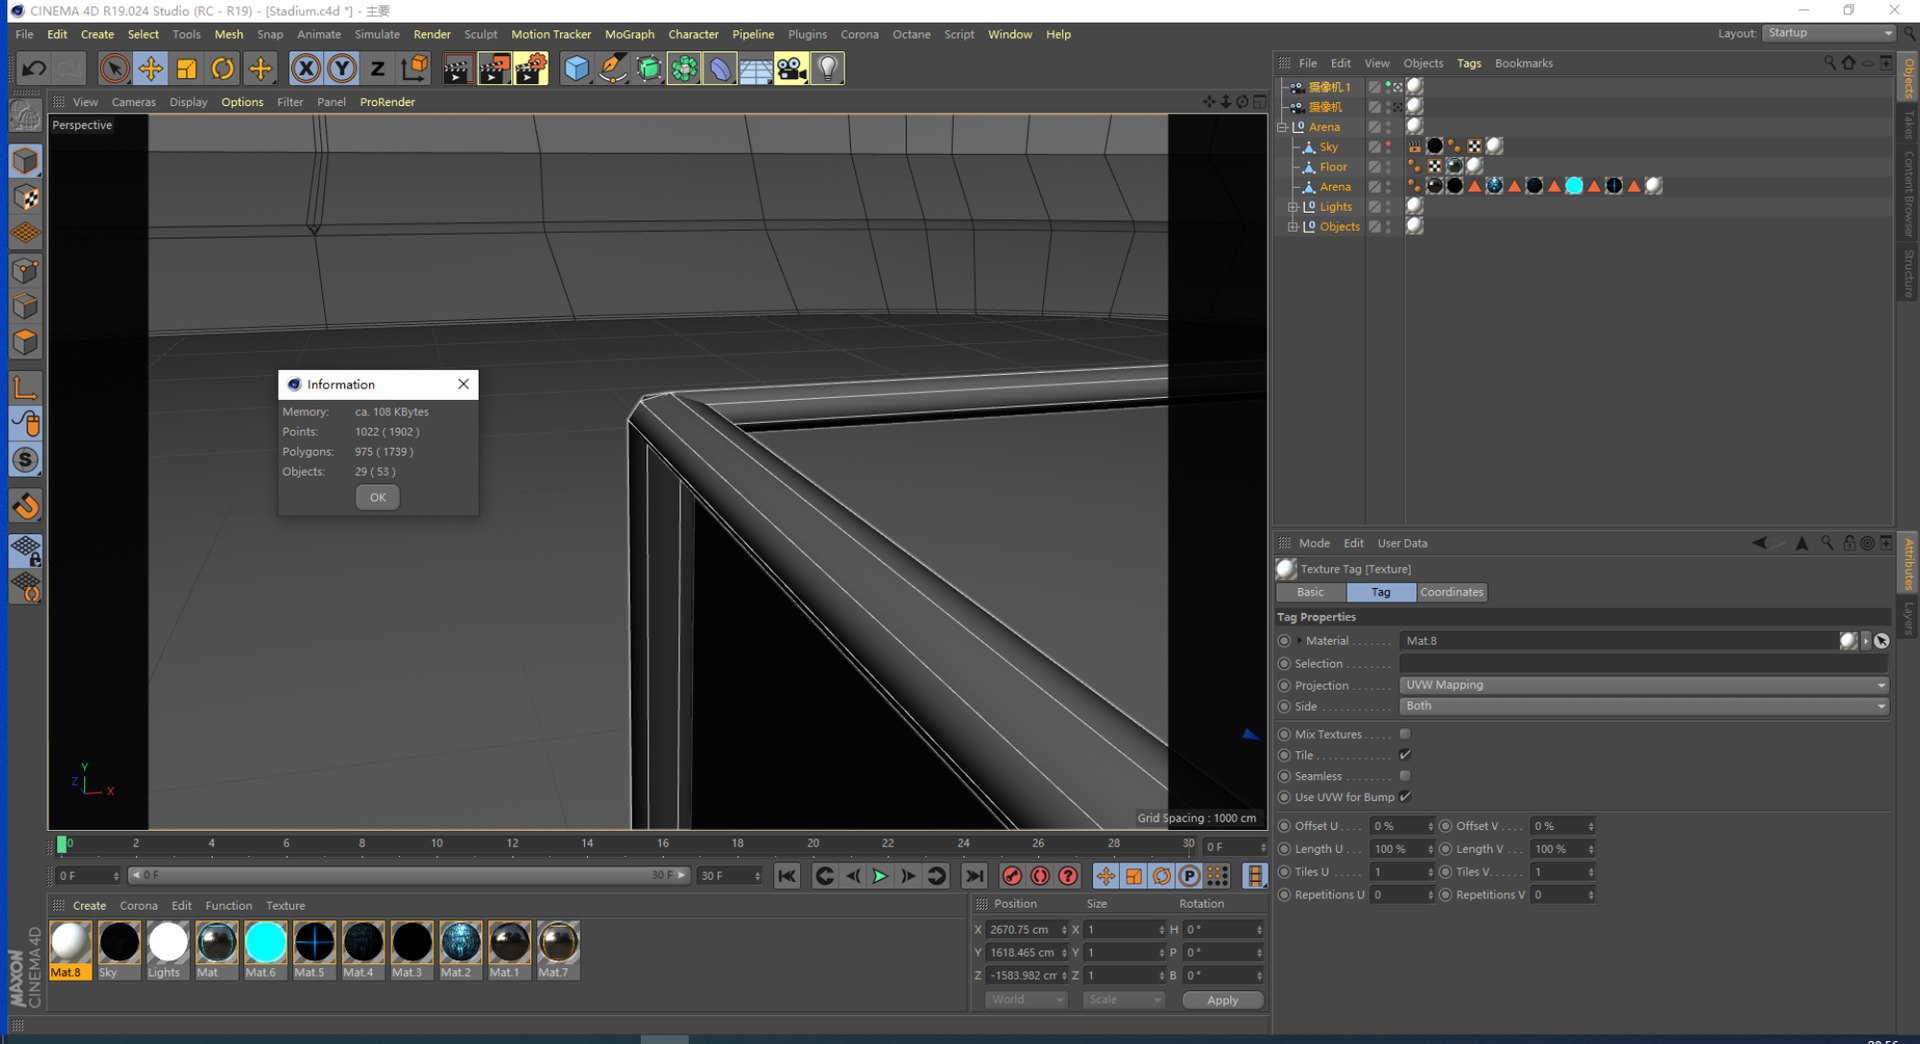Enable the Mix Textures checkbox
The image size is (1920, 1044).
click(1405, 734)
